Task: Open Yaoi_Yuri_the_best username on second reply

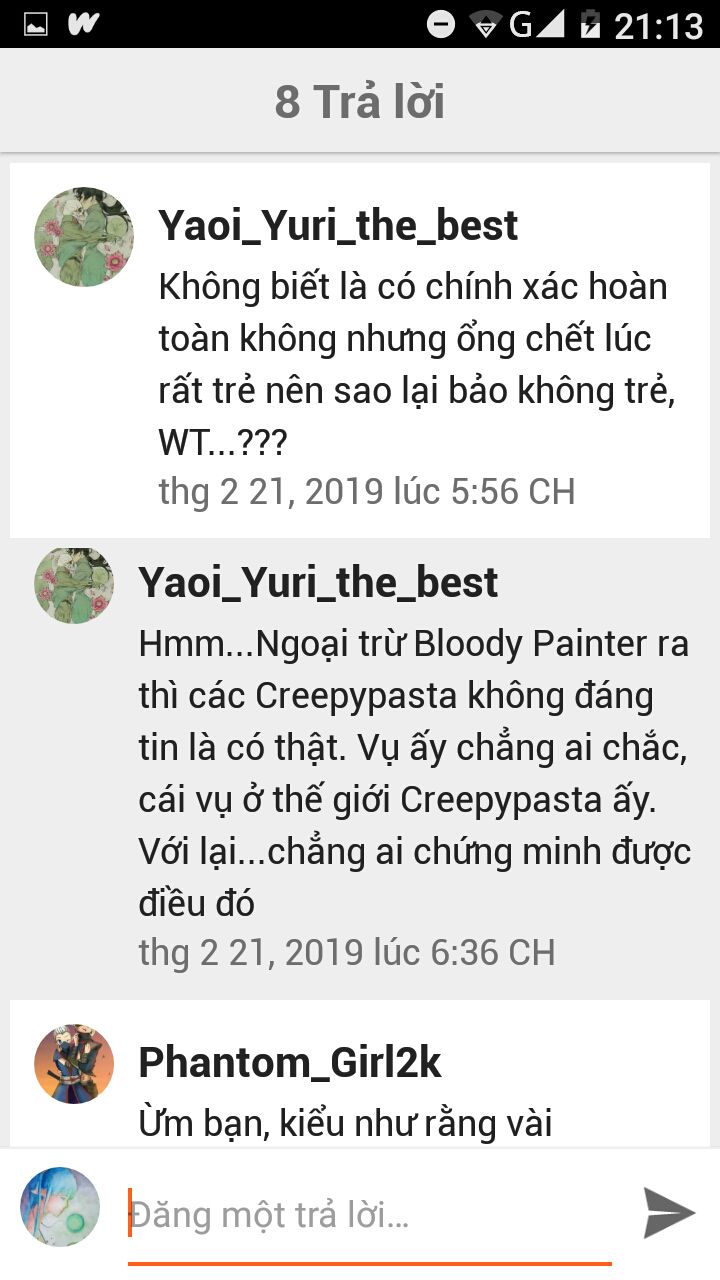Action: [318, 583]
